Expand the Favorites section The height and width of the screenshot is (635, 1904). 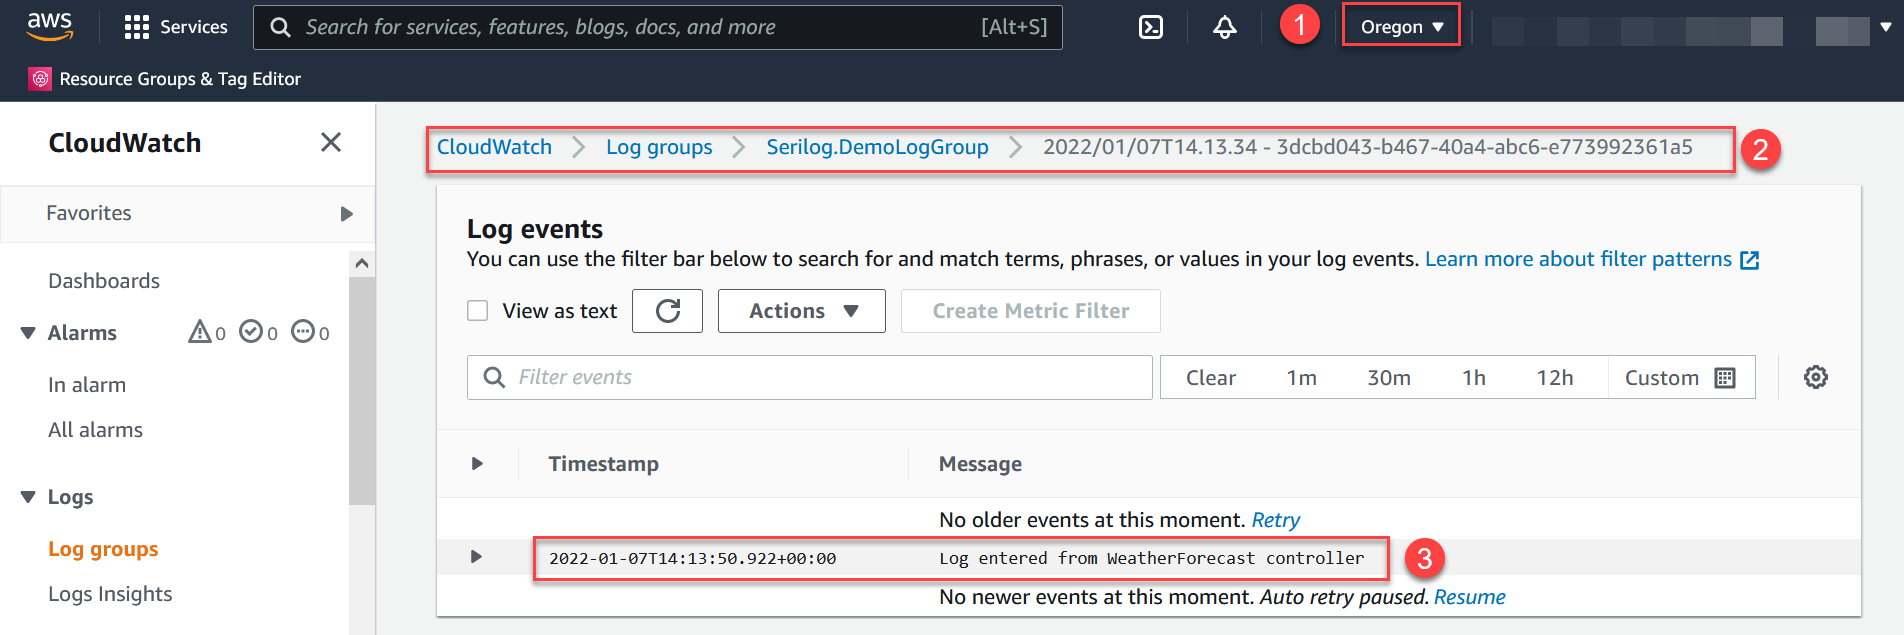tap(346, 214)
